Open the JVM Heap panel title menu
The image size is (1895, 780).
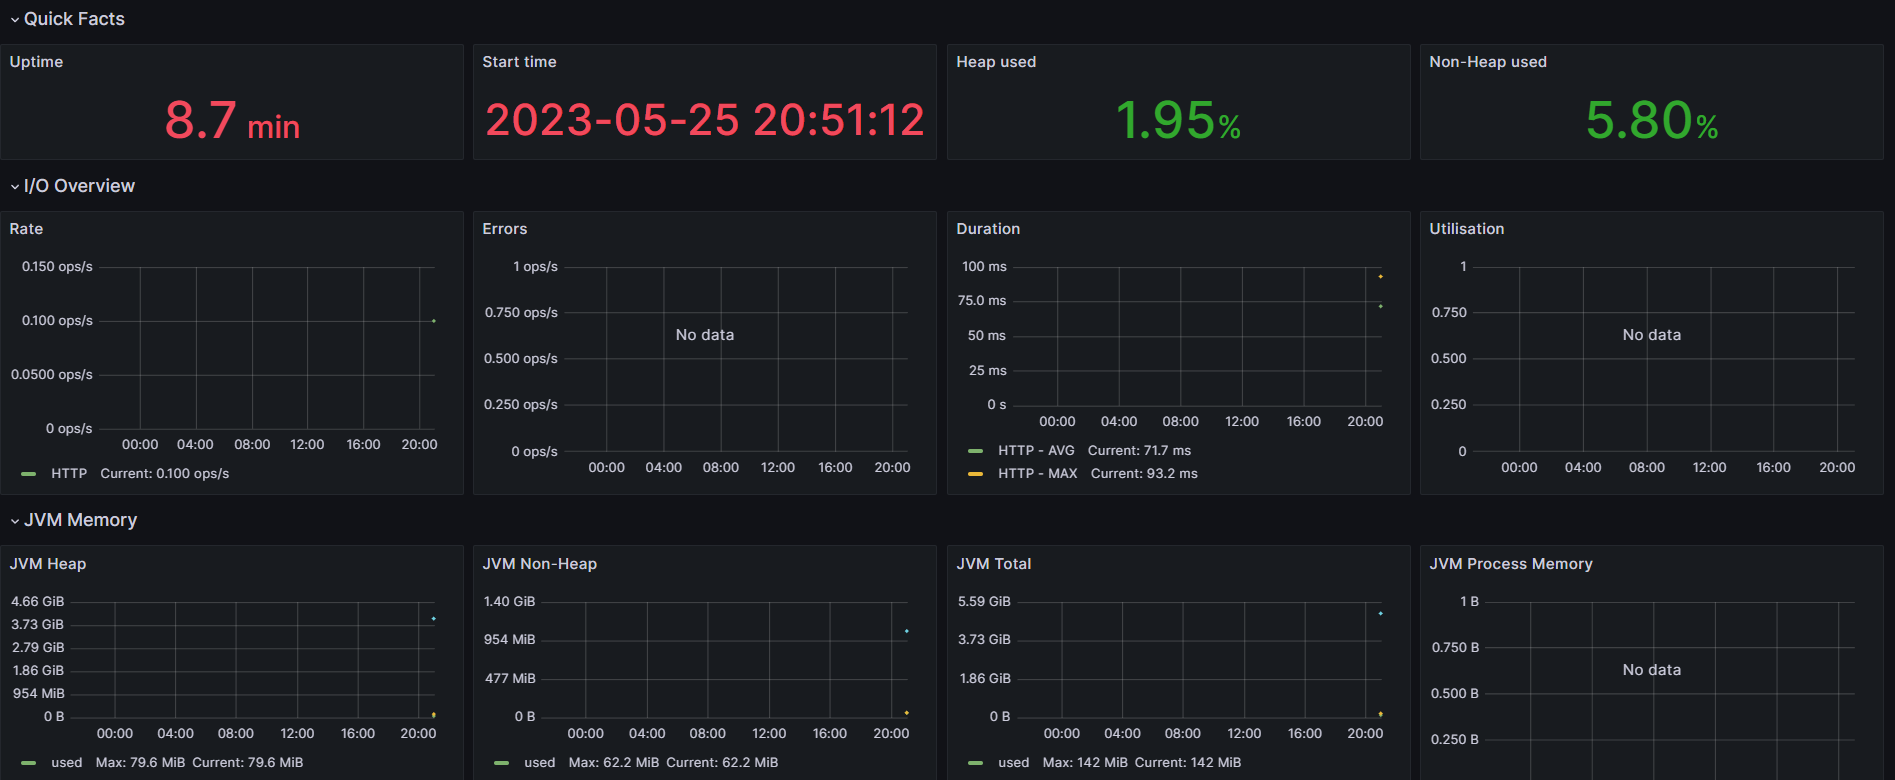48,564
